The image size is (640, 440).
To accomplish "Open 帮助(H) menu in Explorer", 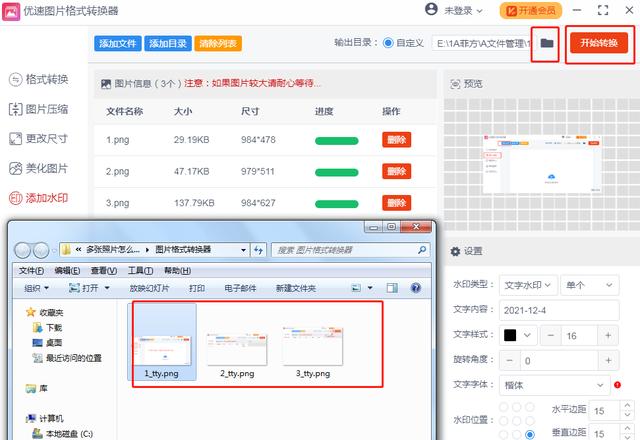I will tap(178, 271).
